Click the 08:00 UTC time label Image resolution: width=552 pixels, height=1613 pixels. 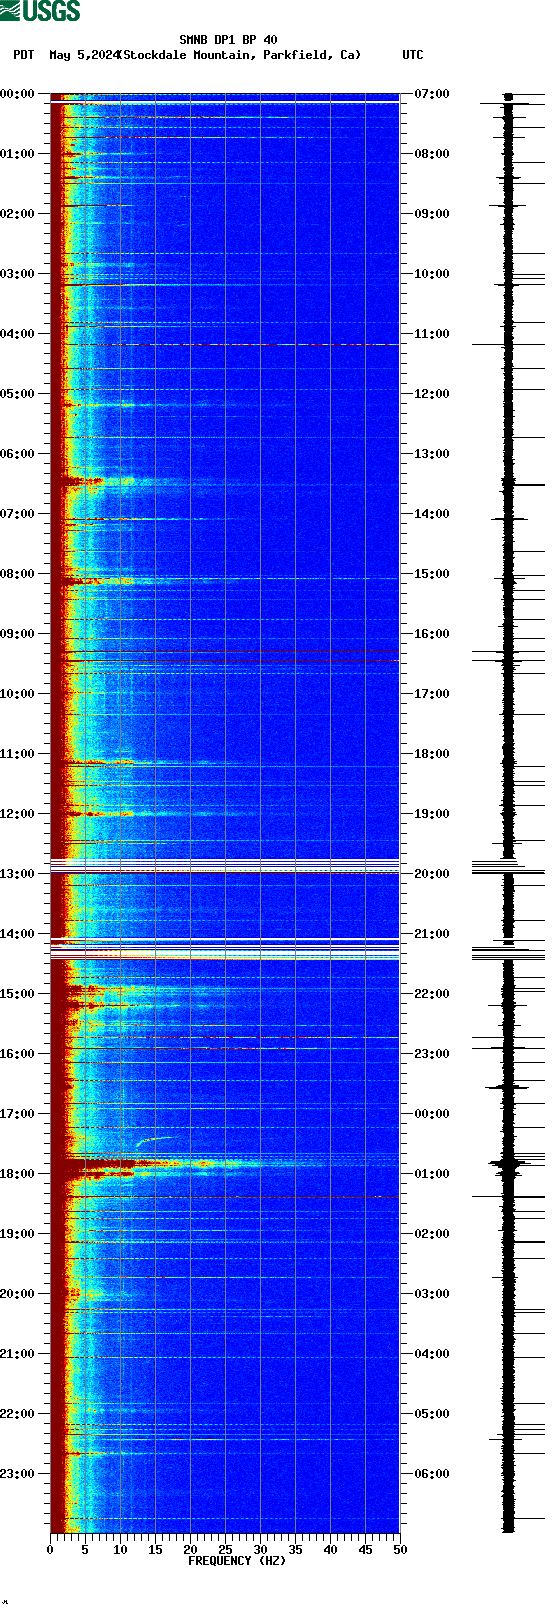click(432, 154)
